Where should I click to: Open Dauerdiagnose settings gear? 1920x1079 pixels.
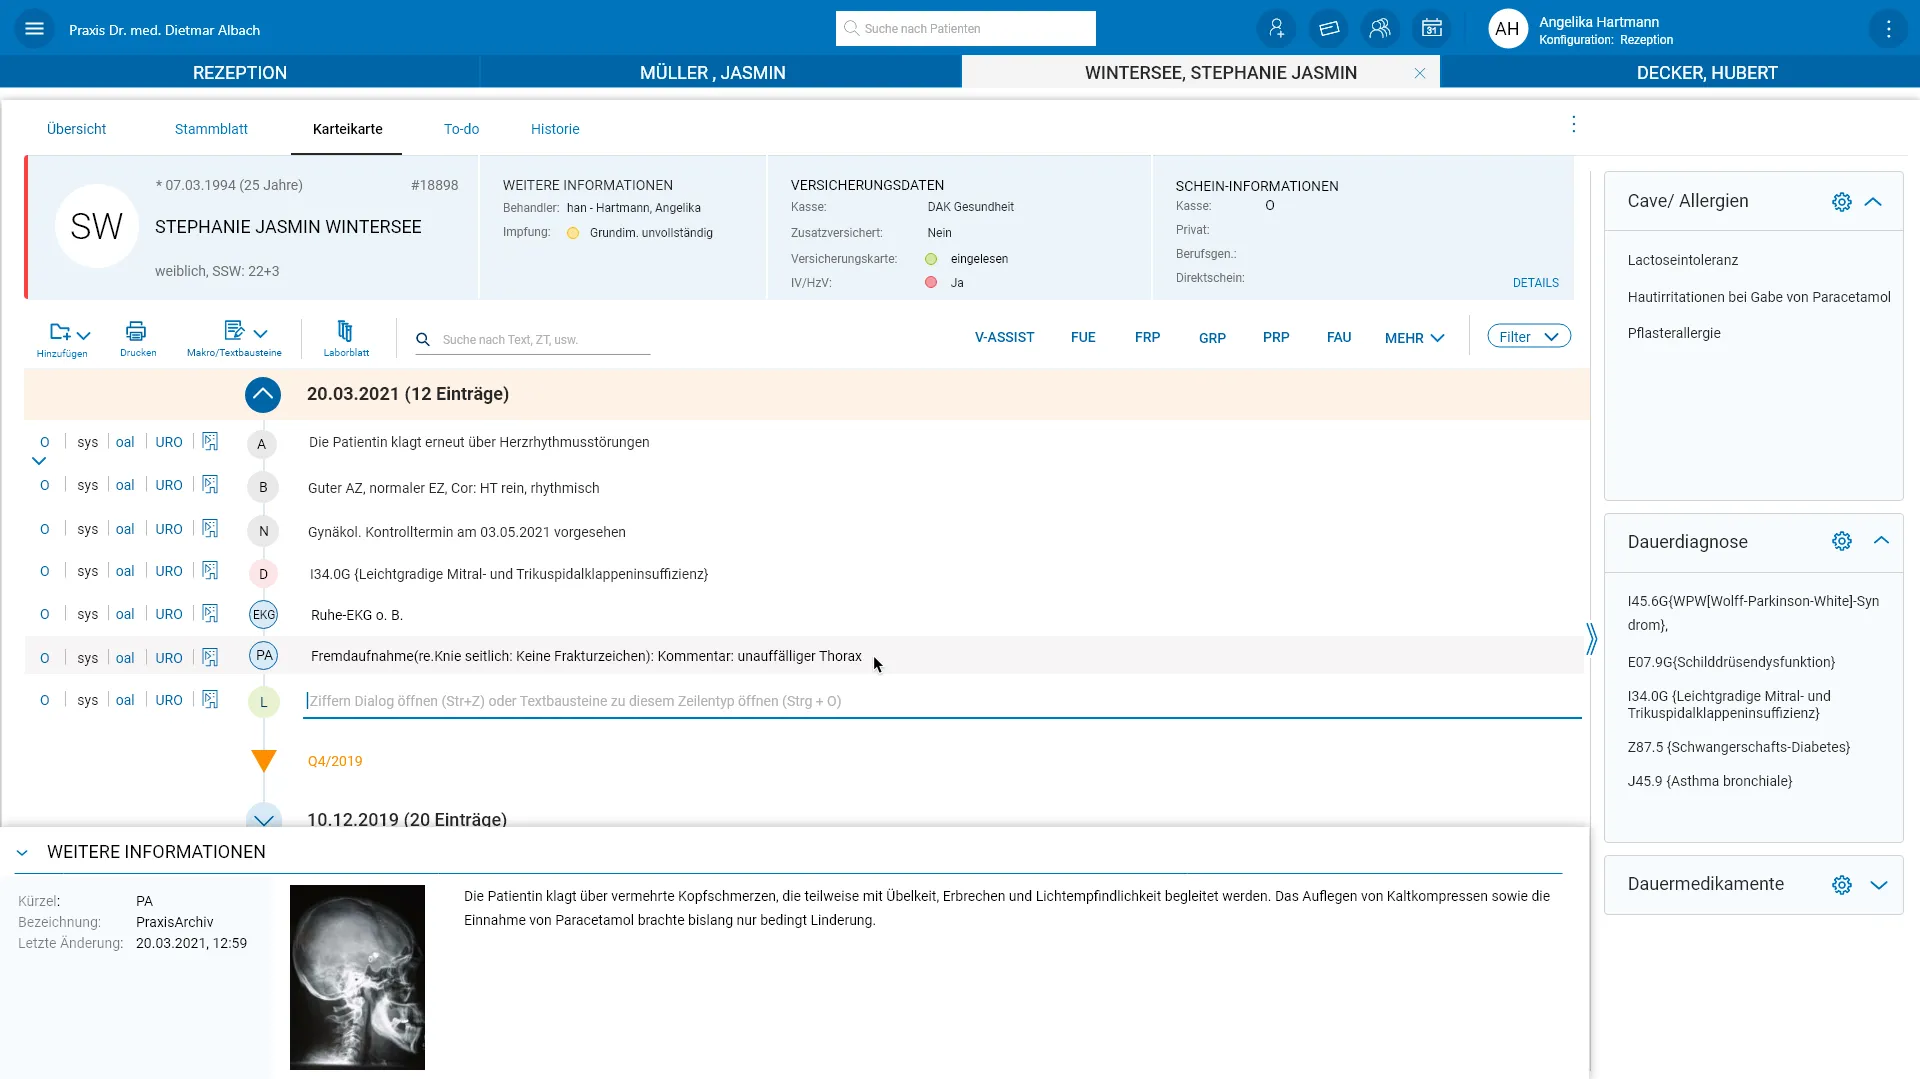pyautogui.click(x=1841, y=541)
